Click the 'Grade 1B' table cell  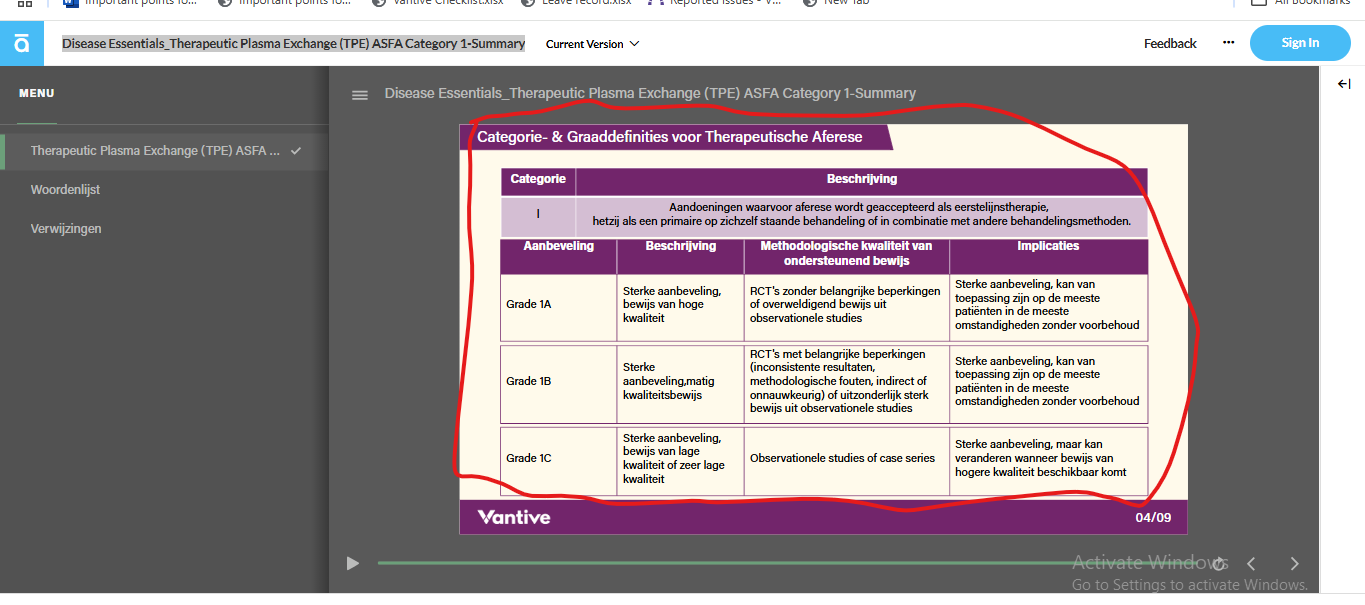[x=558, y=382]
